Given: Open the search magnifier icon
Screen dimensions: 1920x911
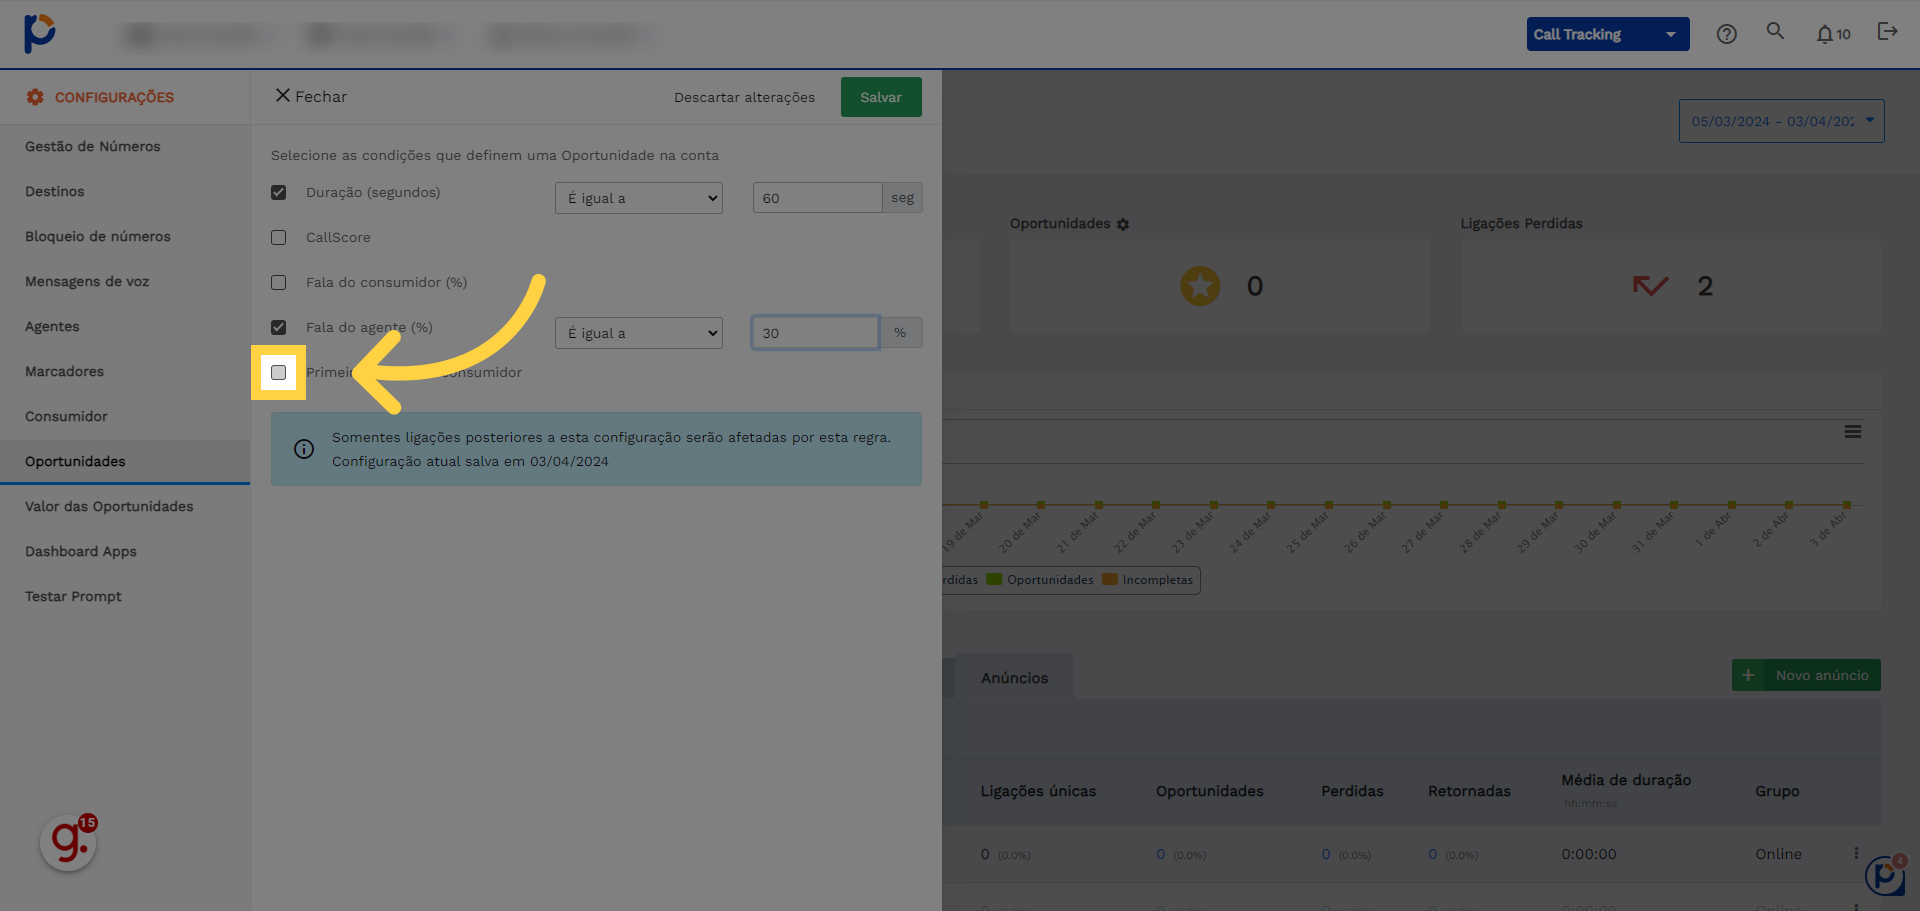Looking at the screenshot, I should pyautogui.click(x=1775, y=31).
